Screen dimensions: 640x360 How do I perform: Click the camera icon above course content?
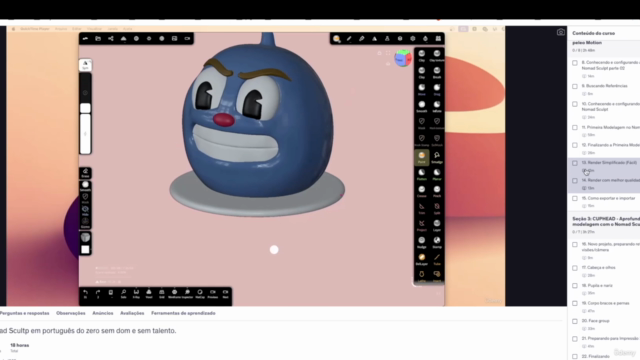coord(561,32)
